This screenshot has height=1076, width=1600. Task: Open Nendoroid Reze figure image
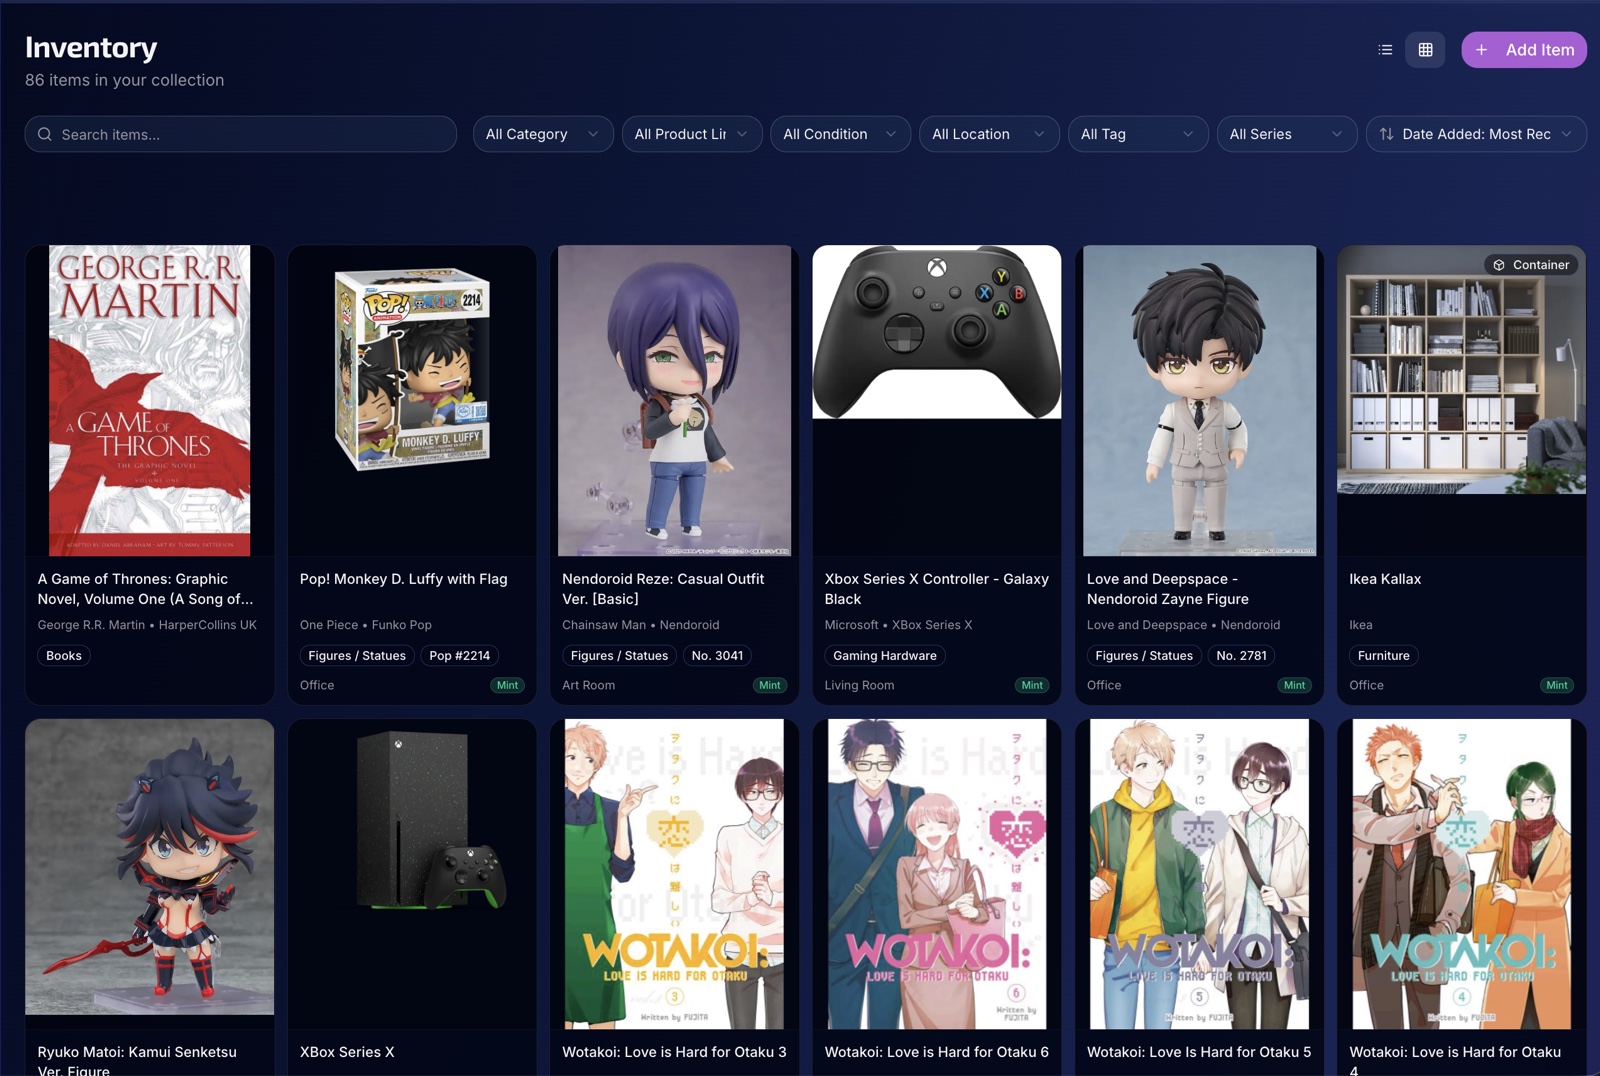[675, 401]
